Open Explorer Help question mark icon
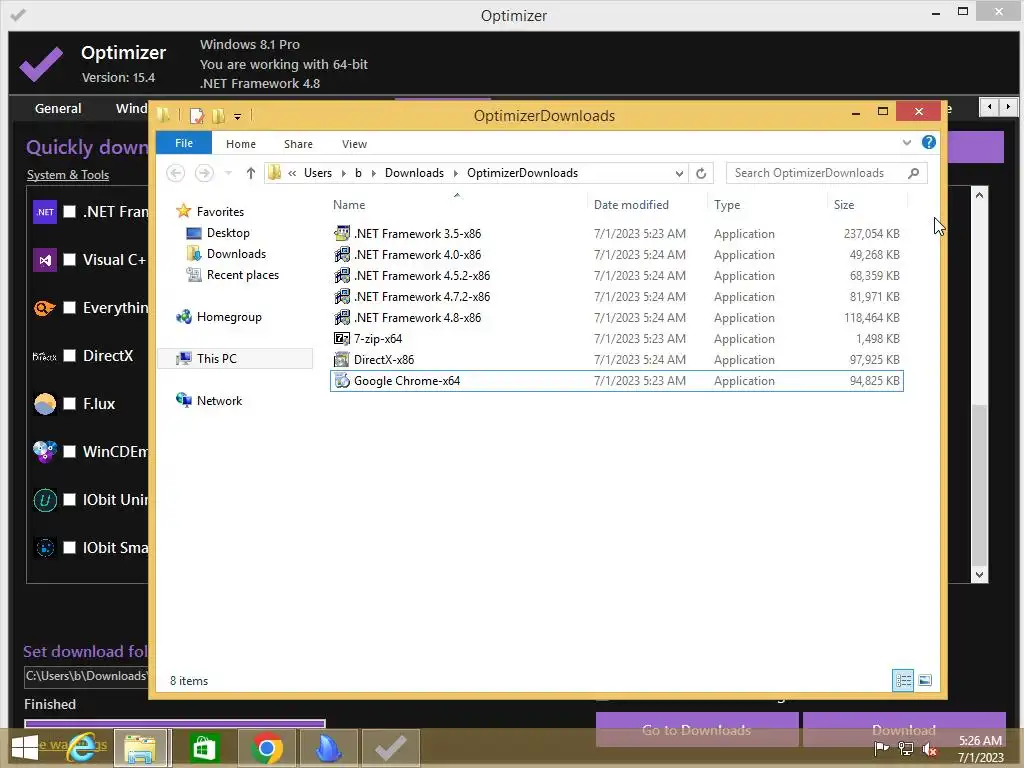Image resolution: width=1024 pixels, height=768 pixels. 929,142
